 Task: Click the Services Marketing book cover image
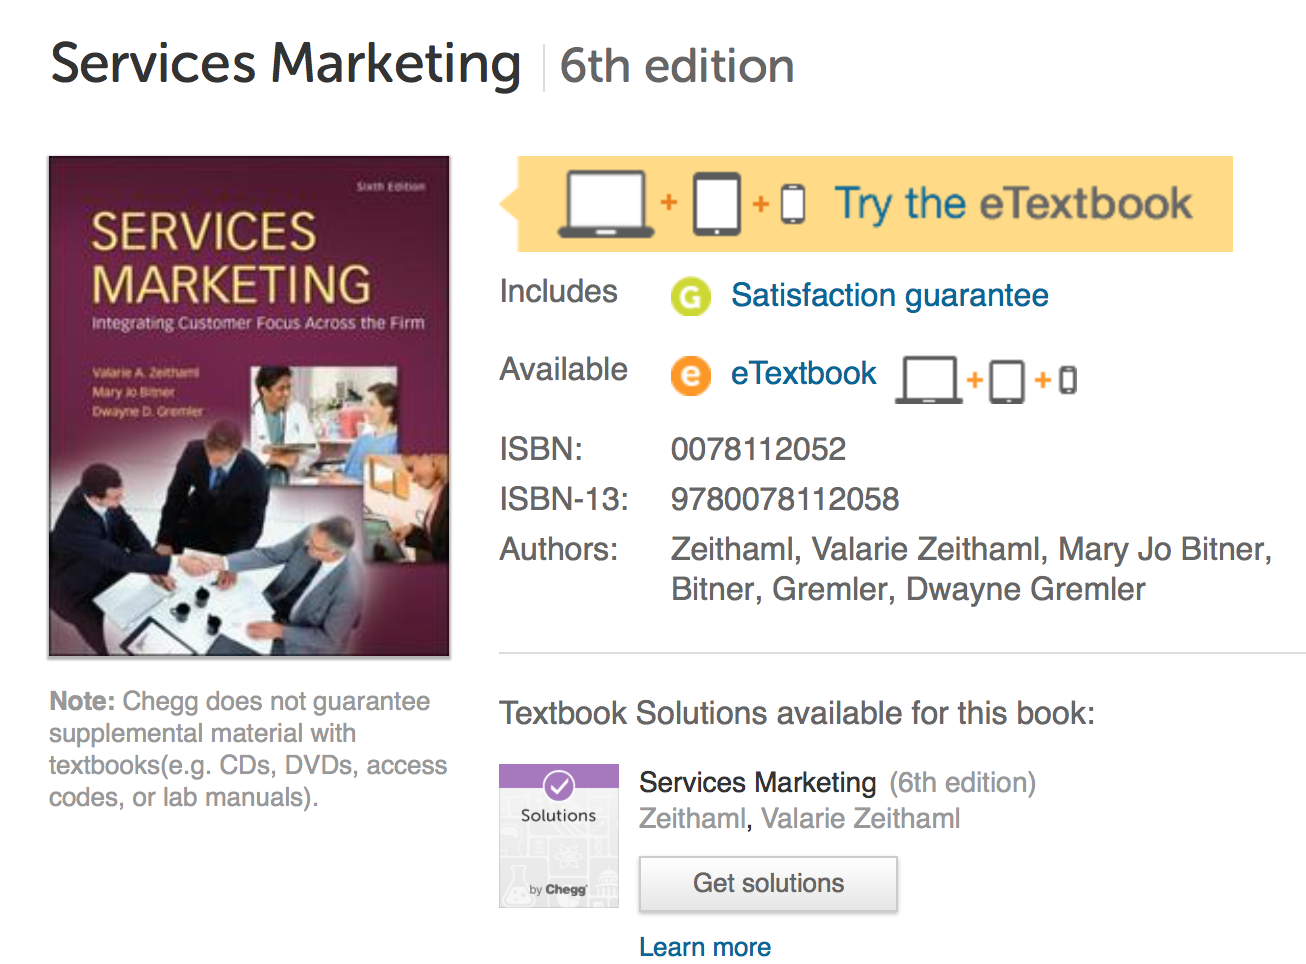[249, 406]
